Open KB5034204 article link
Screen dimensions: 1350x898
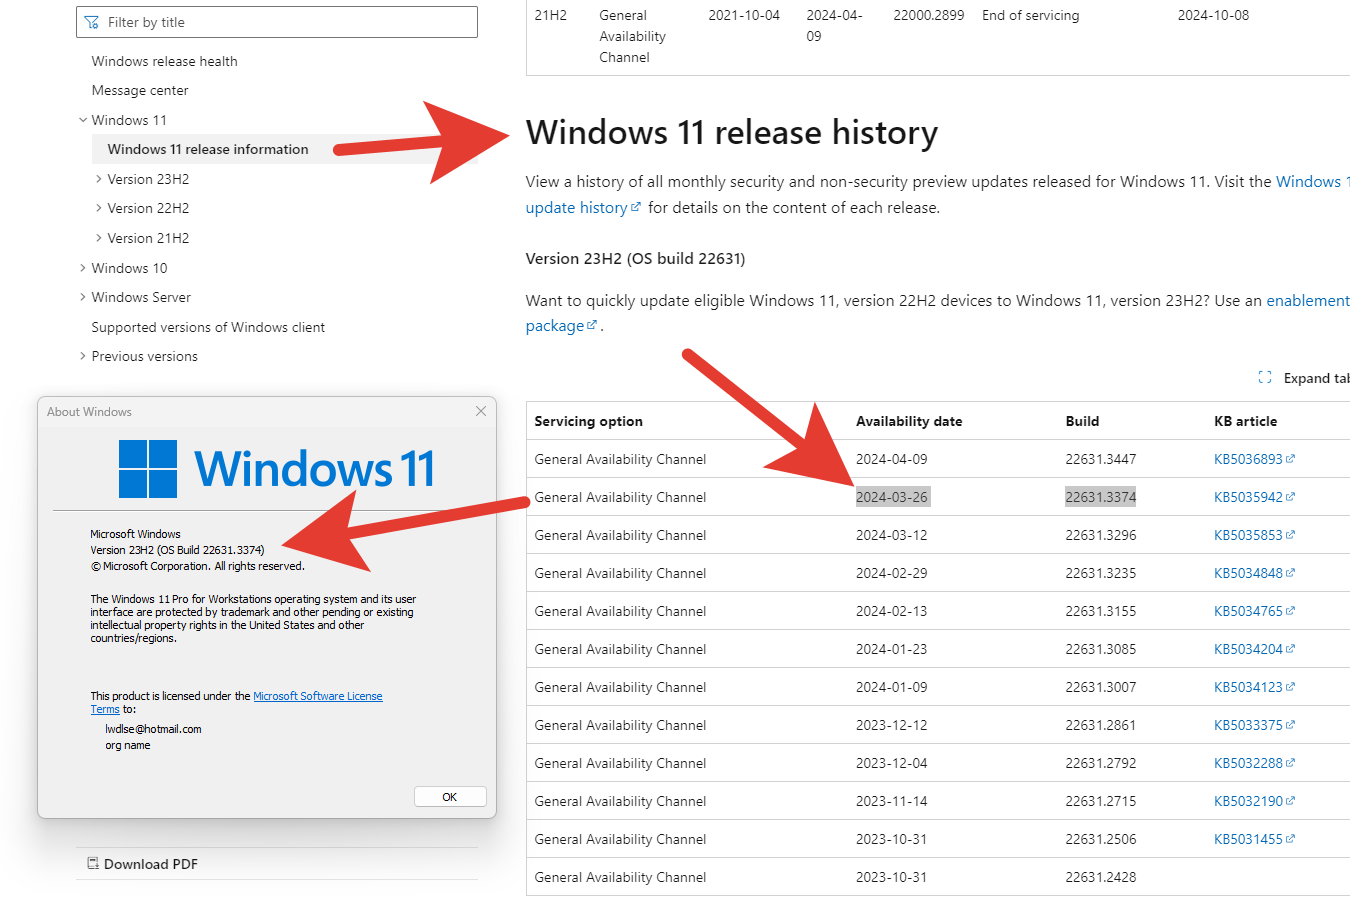1248,649
